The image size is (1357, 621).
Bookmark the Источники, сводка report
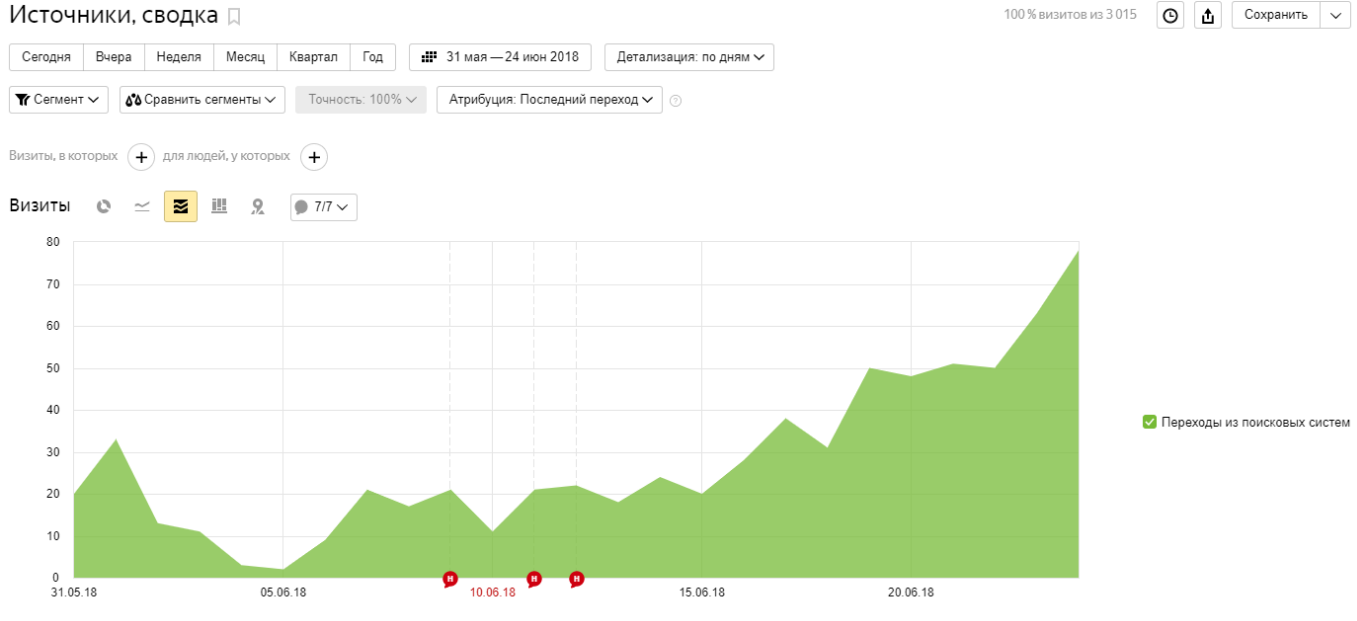coord(235,16)
